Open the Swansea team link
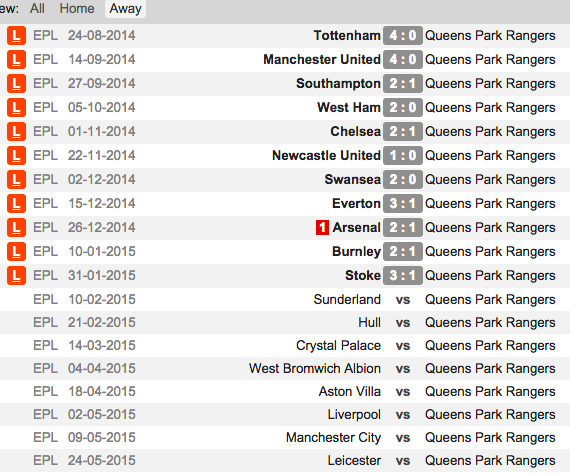Image resolution: width=570 pixels, height=474 pixels. coord(352,180)
